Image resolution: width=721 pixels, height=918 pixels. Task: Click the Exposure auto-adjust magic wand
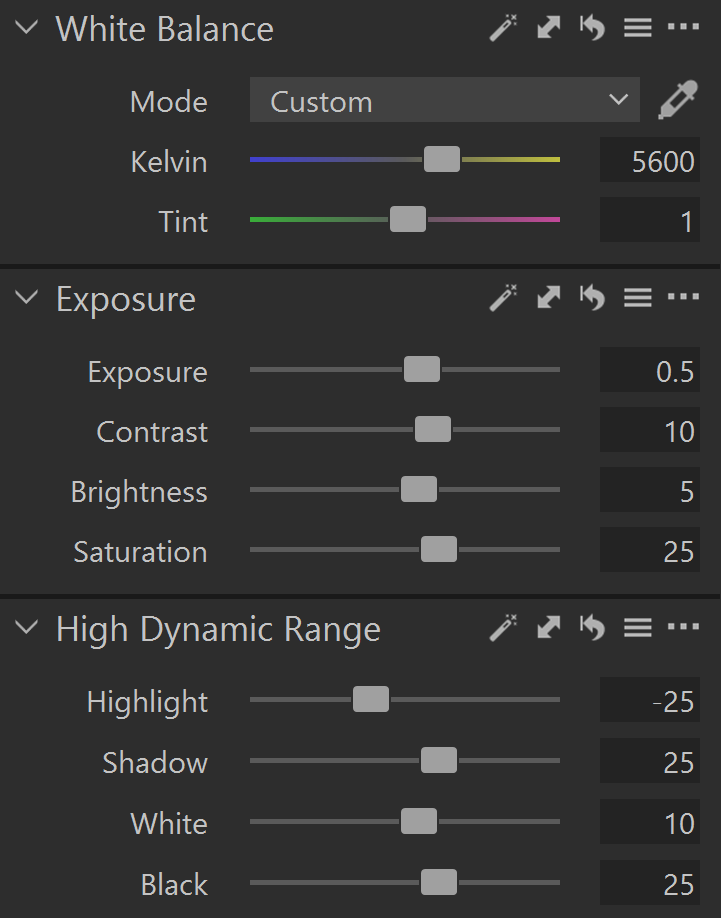pyautogui.click(x=503, y=297)
